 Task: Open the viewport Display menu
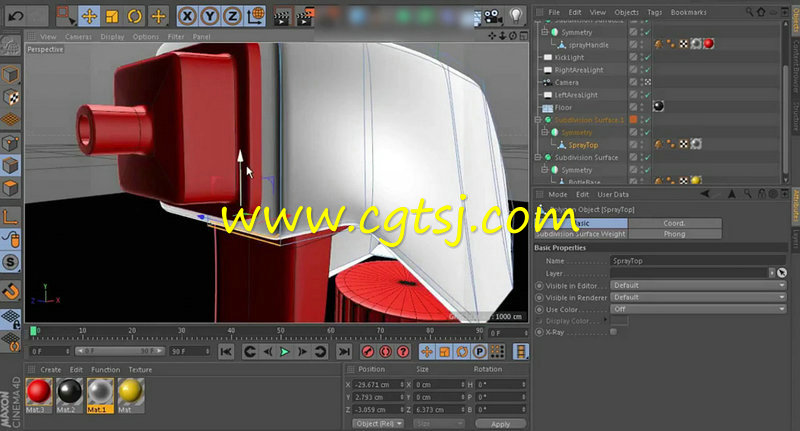(112, 37)
